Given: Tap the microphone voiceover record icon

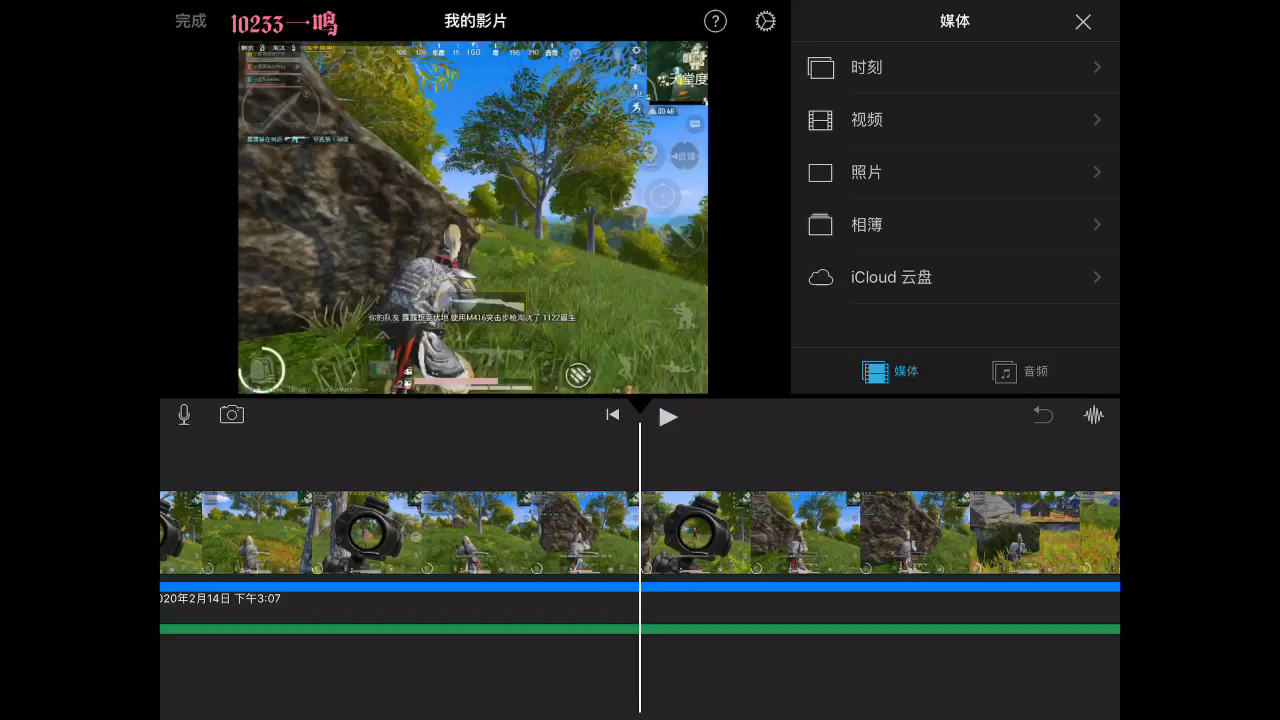Looking at the screenshot, I should coord(184,415).
